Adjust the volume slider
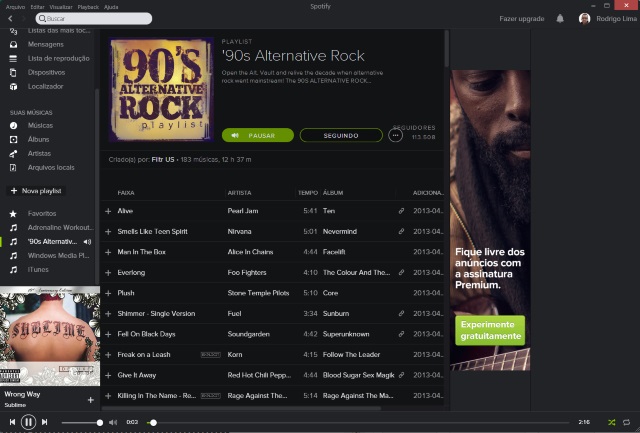 (x=82, y=422)
